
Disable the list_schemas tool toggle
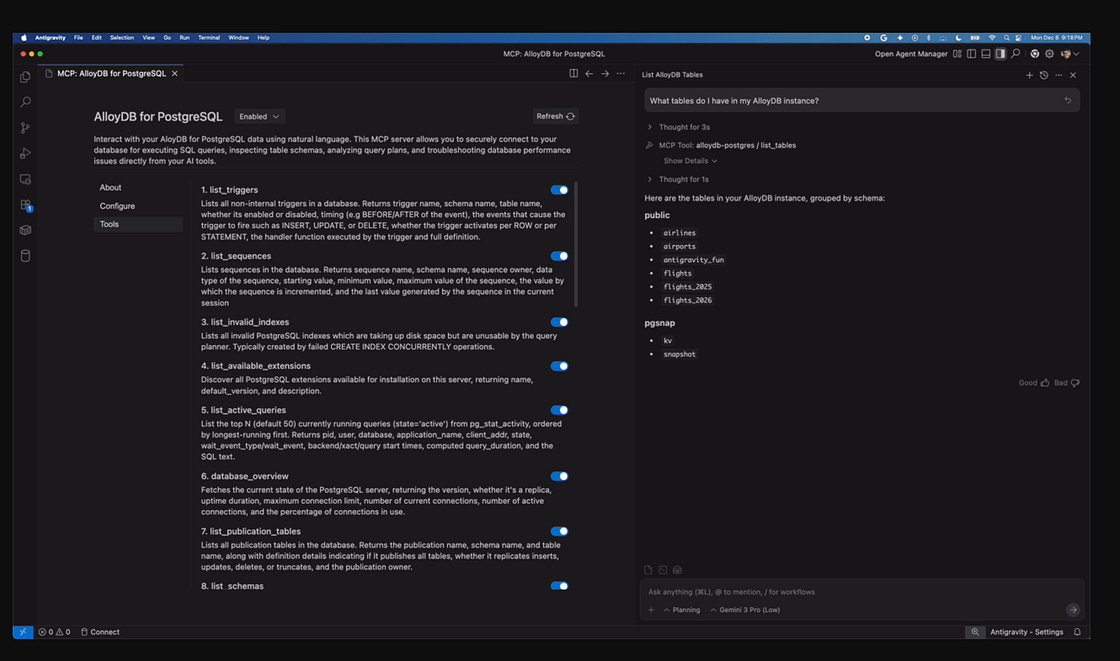(x=559, y=586)
